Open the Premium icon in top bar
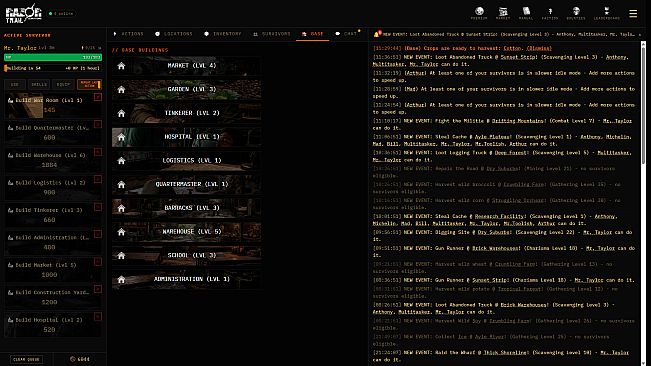The image size is (651, 366). pyautogui.click(x=479, y=13)
